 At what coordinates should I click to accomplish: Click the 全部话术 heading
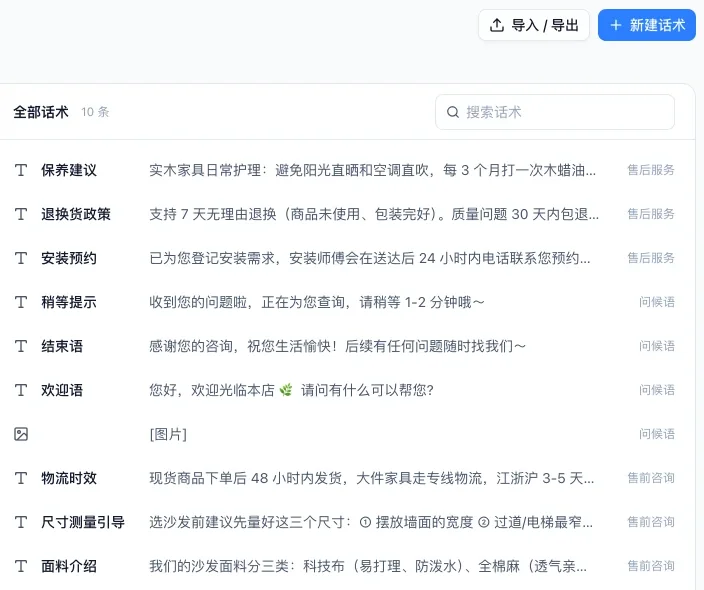point(41,112)
